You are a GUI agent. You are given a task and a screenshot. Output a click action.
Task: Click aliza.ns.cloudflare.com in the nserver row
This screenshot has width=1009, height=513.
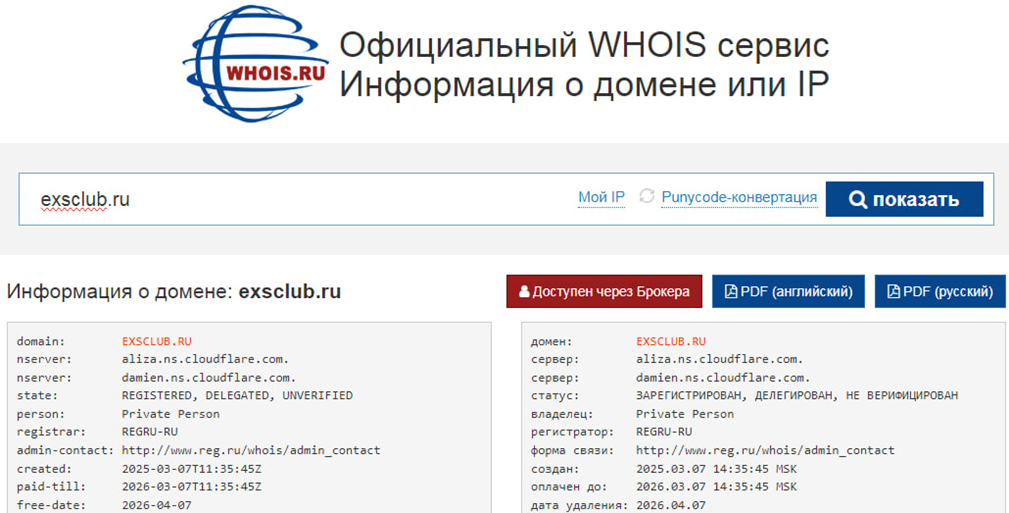click(206, 360)
